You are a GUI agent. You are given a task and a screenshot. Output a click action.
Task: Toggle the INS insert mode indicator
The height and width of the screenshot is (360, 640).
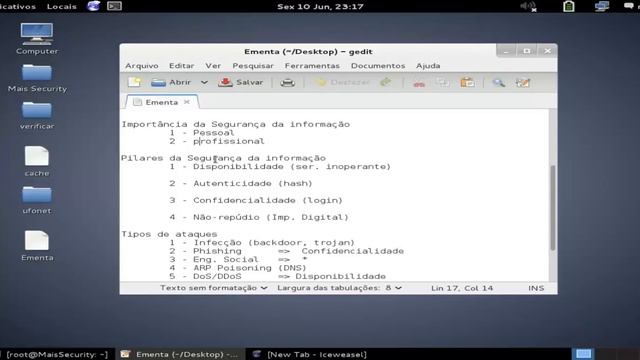(536, 288)
